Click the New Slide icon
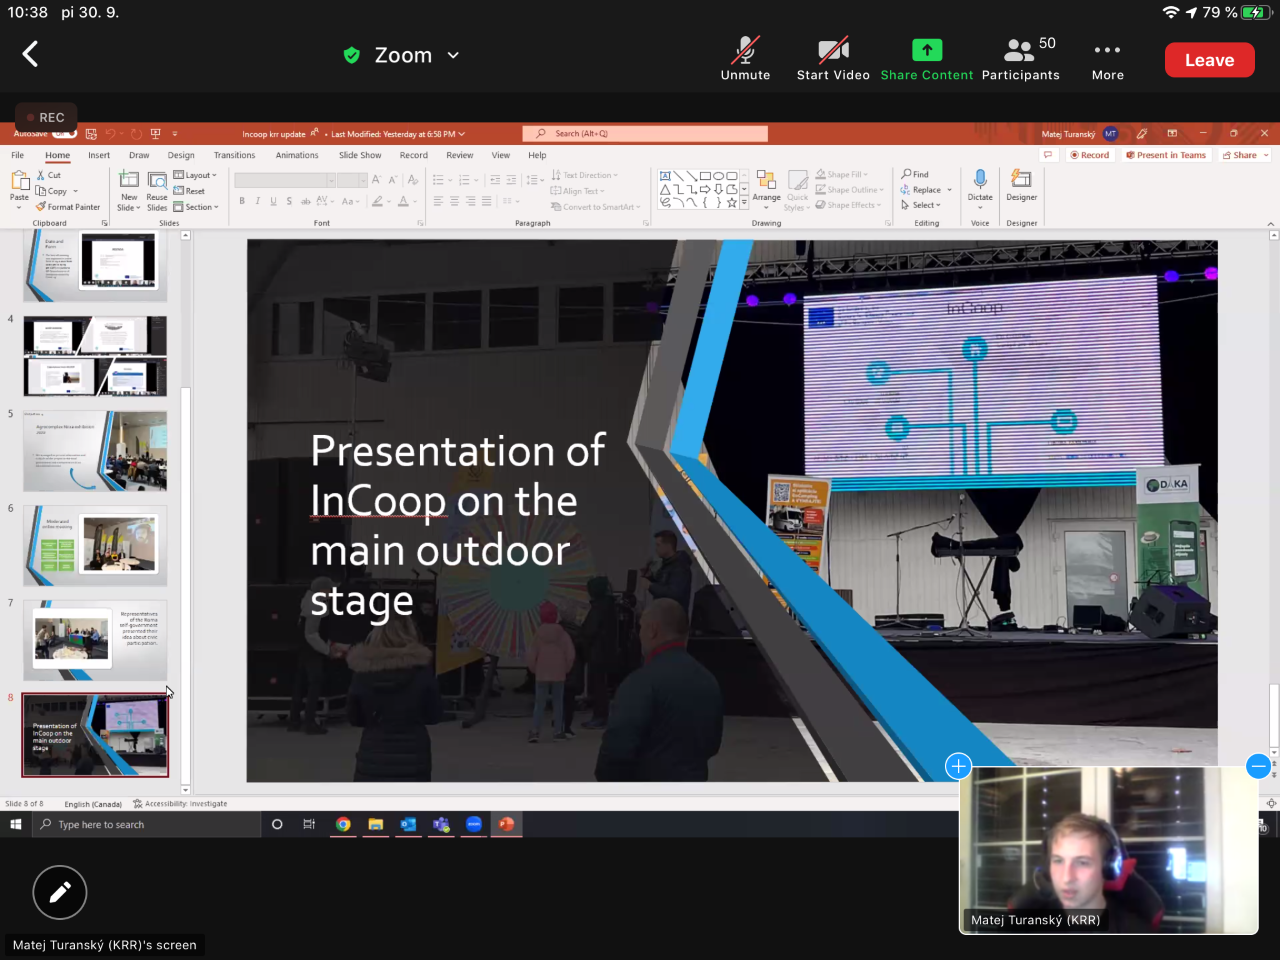The width and height of the screenshot is (1280, 960). [x=129, y=180]
